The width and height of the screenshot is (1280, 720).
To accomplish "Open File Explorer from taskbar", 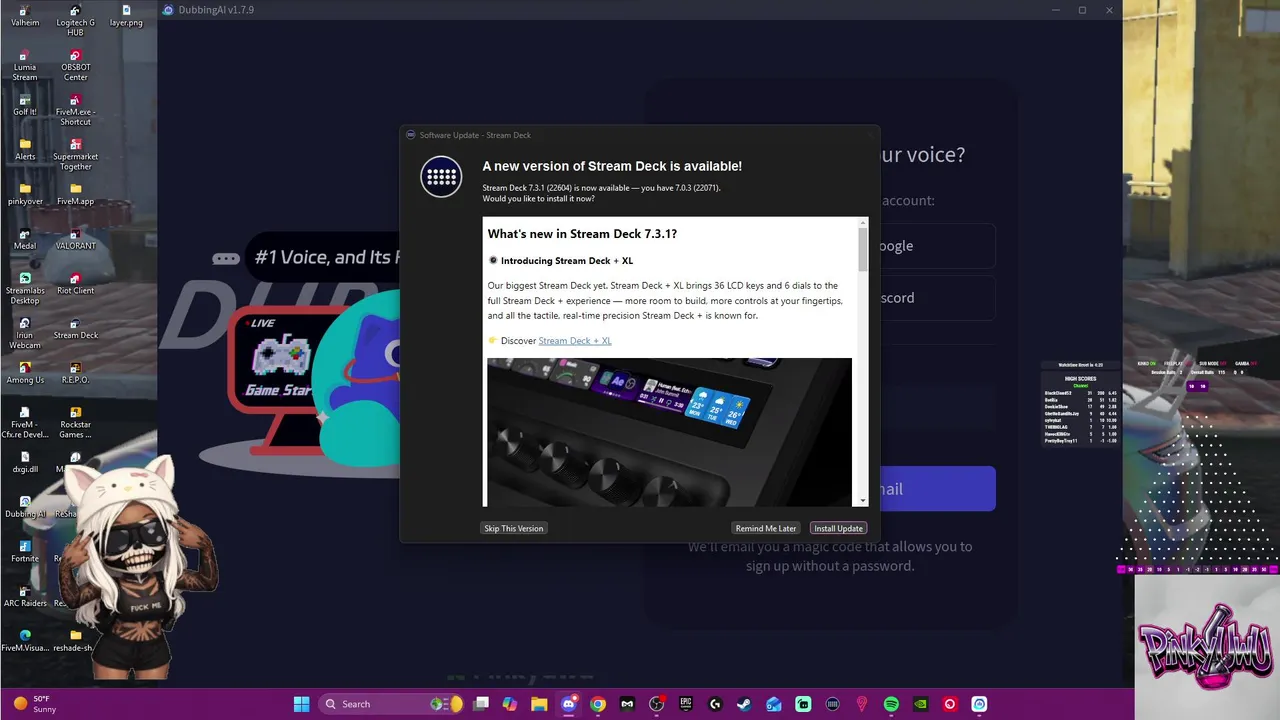I will tap(539, 704).
